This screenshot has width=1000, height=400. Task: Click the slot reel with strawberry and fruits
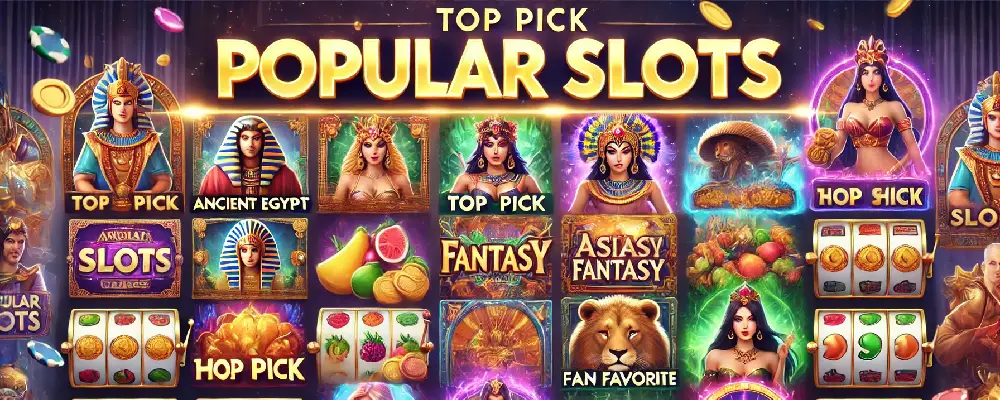click(374, 346)
